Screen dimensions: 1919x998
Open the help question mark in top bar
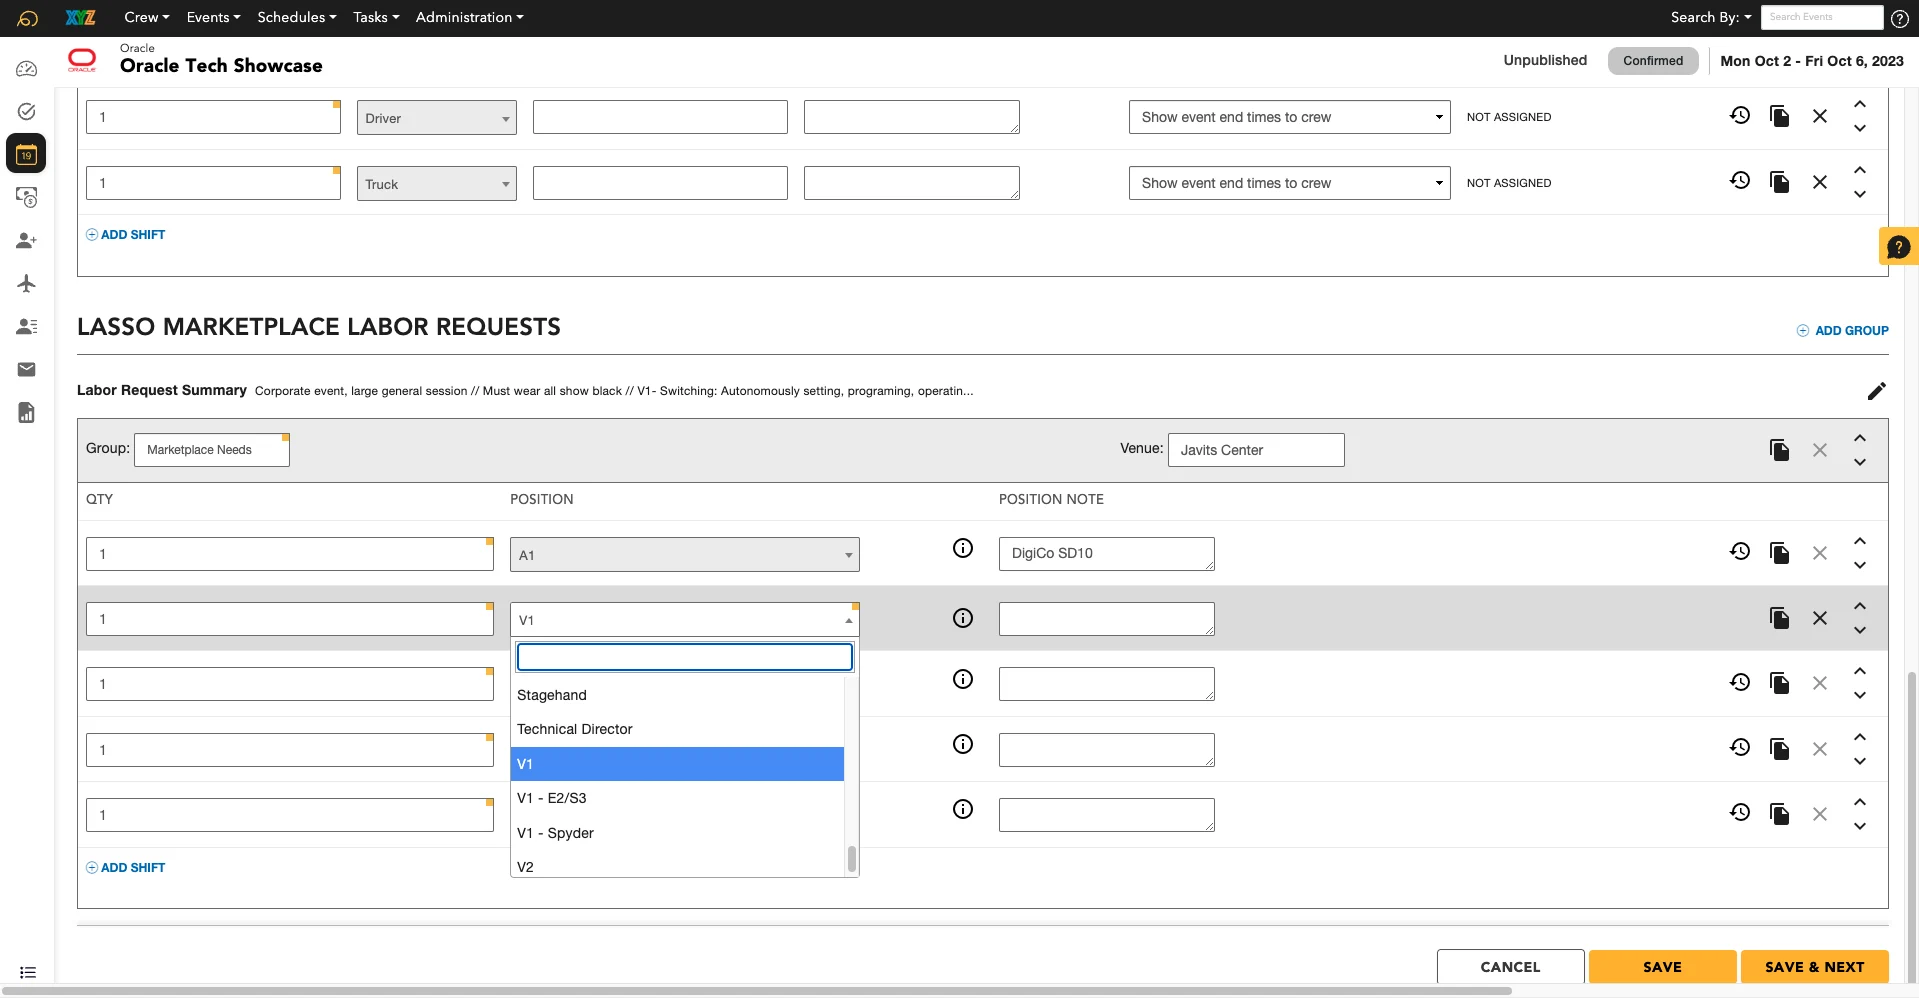1900,18
